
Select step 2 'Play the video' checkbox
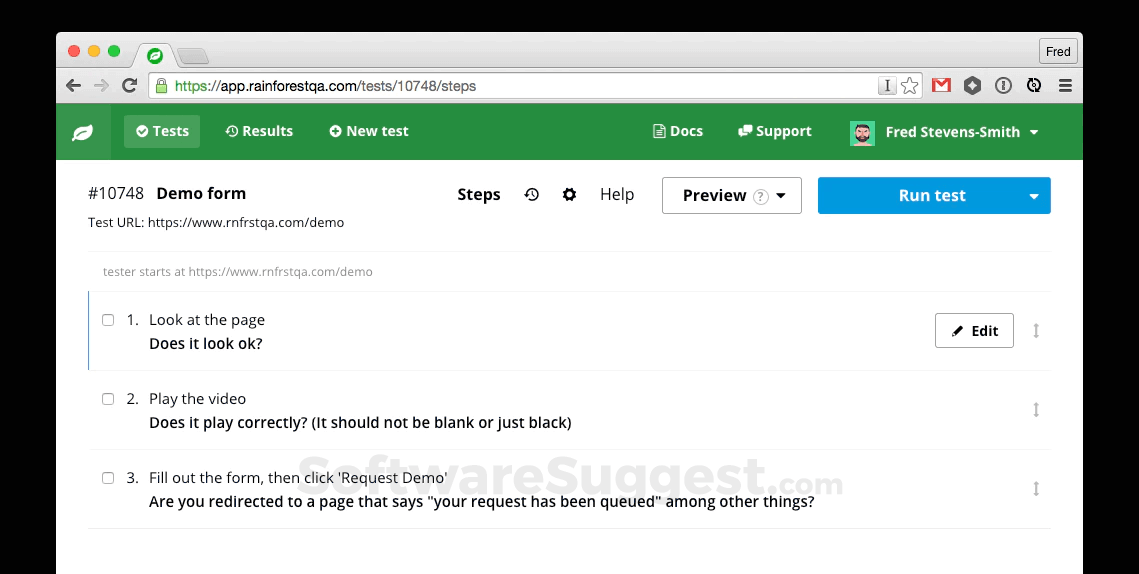[108, 399]
